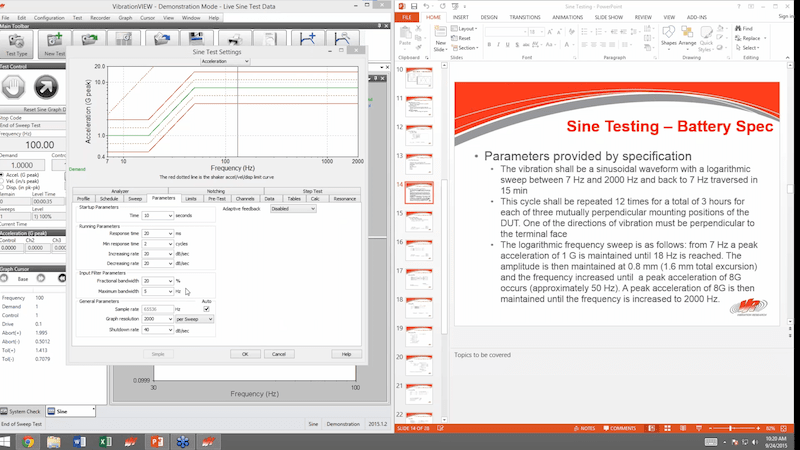800x450 pixels.
Task: Open Google Chrome from taskbar
Action: pos(28,442)
